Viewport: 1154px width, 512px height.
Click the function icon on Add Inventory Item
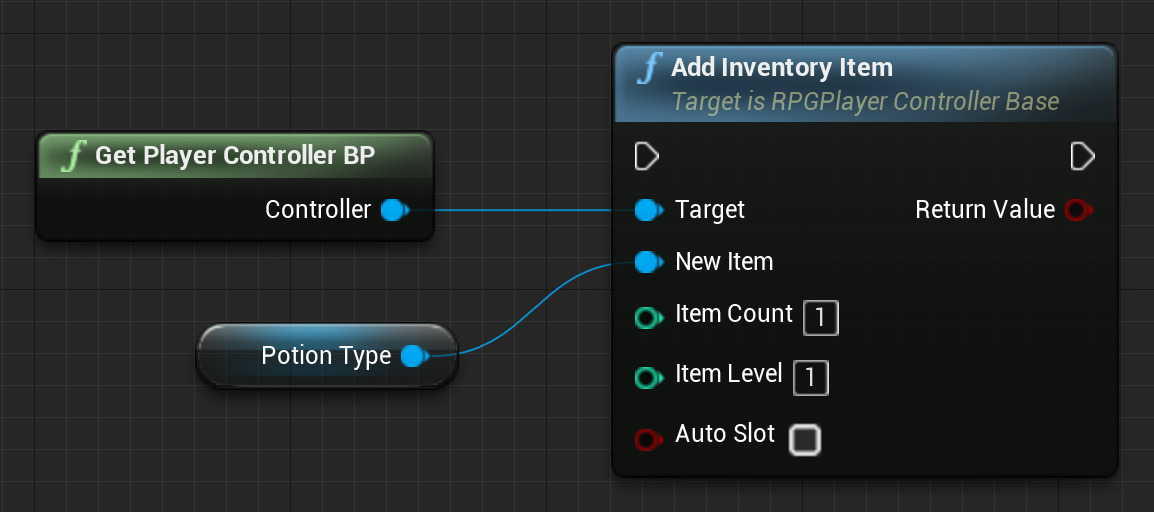[x=650, y=68]
